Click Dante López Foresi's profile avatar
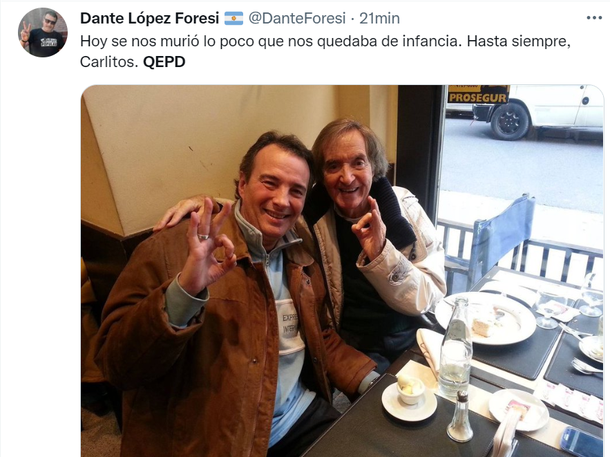This screenshot has width=610, height=457. (43, 32)
